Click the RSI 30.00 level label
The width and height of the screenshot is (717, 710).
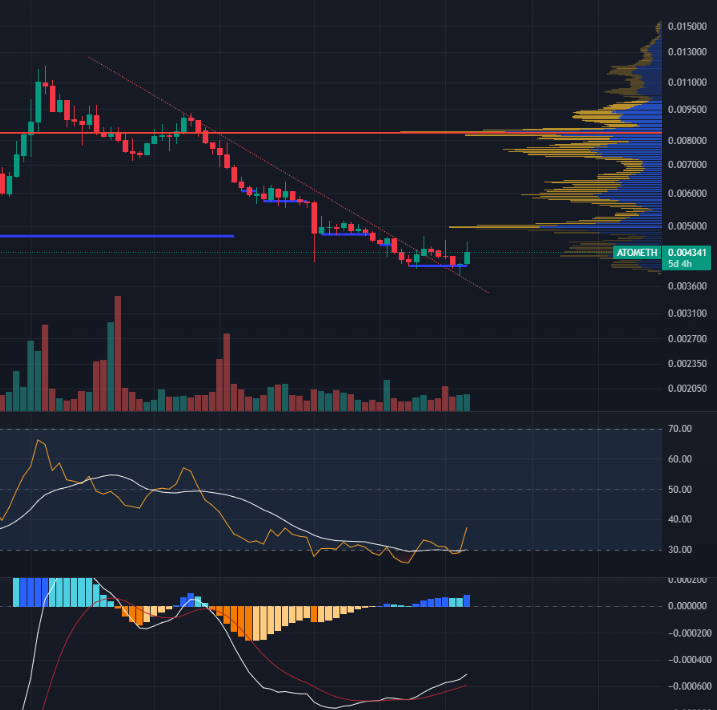(x=680, y=550)
